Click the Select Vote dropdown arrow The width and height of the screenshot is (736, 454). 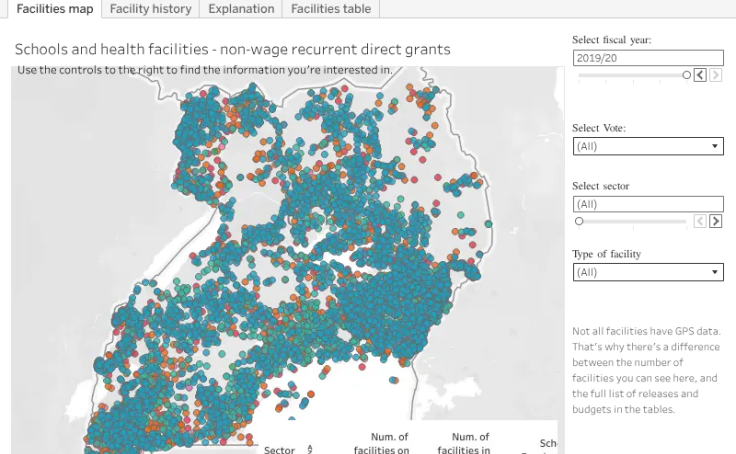(714, 146)
